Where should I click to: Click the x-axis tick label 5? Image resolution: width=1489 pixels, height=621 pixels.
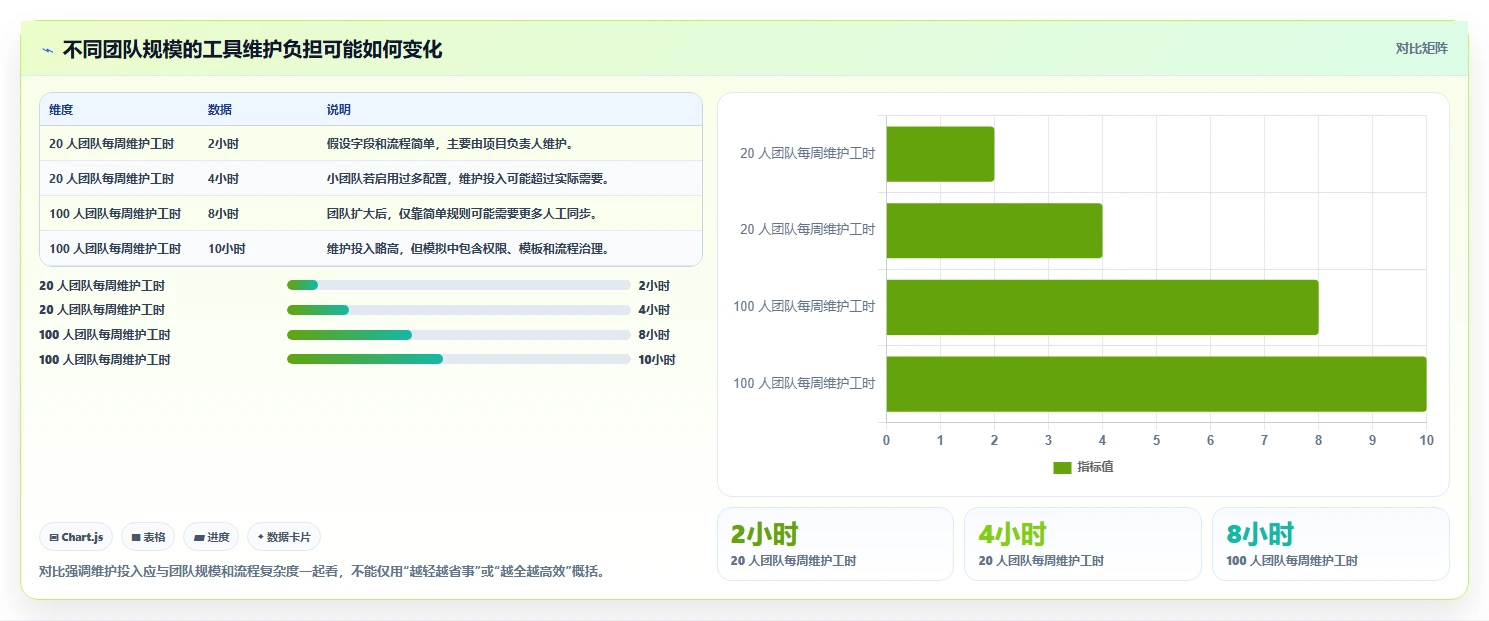(1156, 441)
